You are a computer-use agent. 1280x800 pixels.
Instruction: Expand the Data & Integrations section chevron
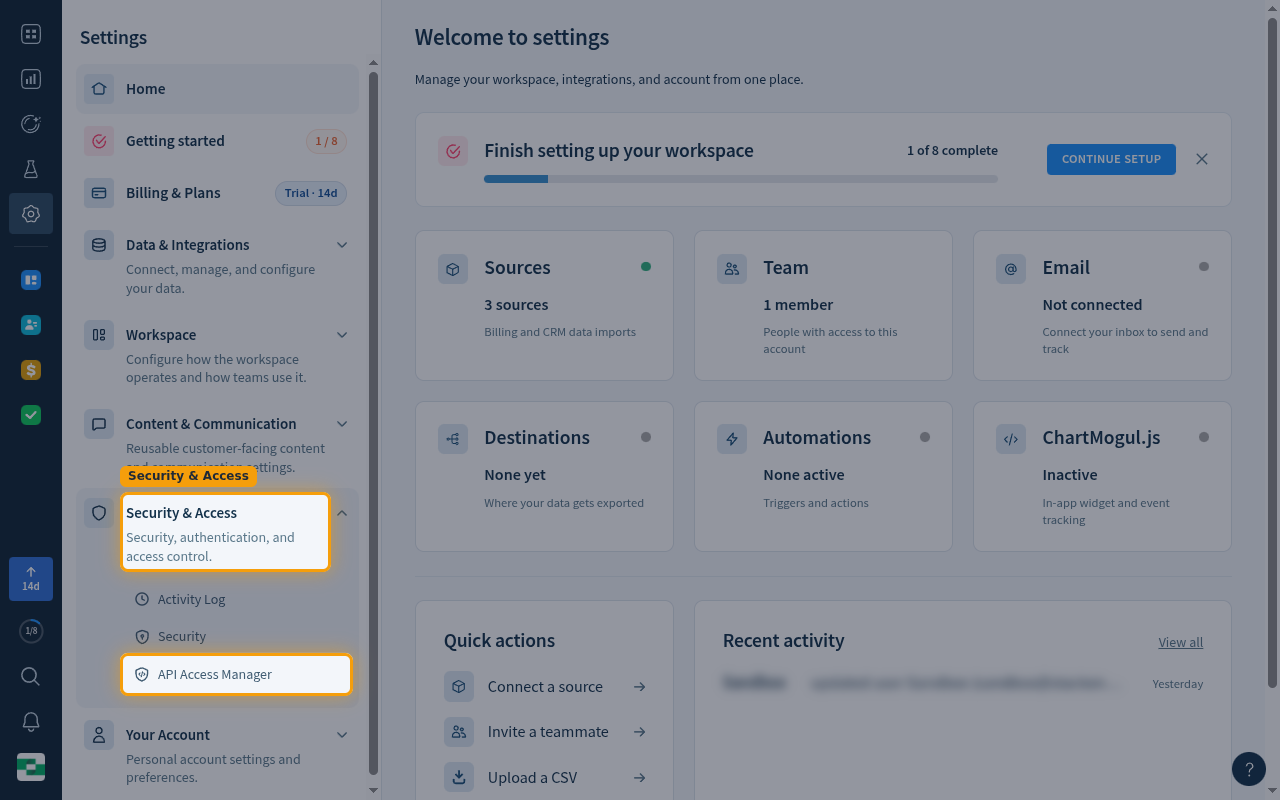pyautogui.click(x=342, y=245)
